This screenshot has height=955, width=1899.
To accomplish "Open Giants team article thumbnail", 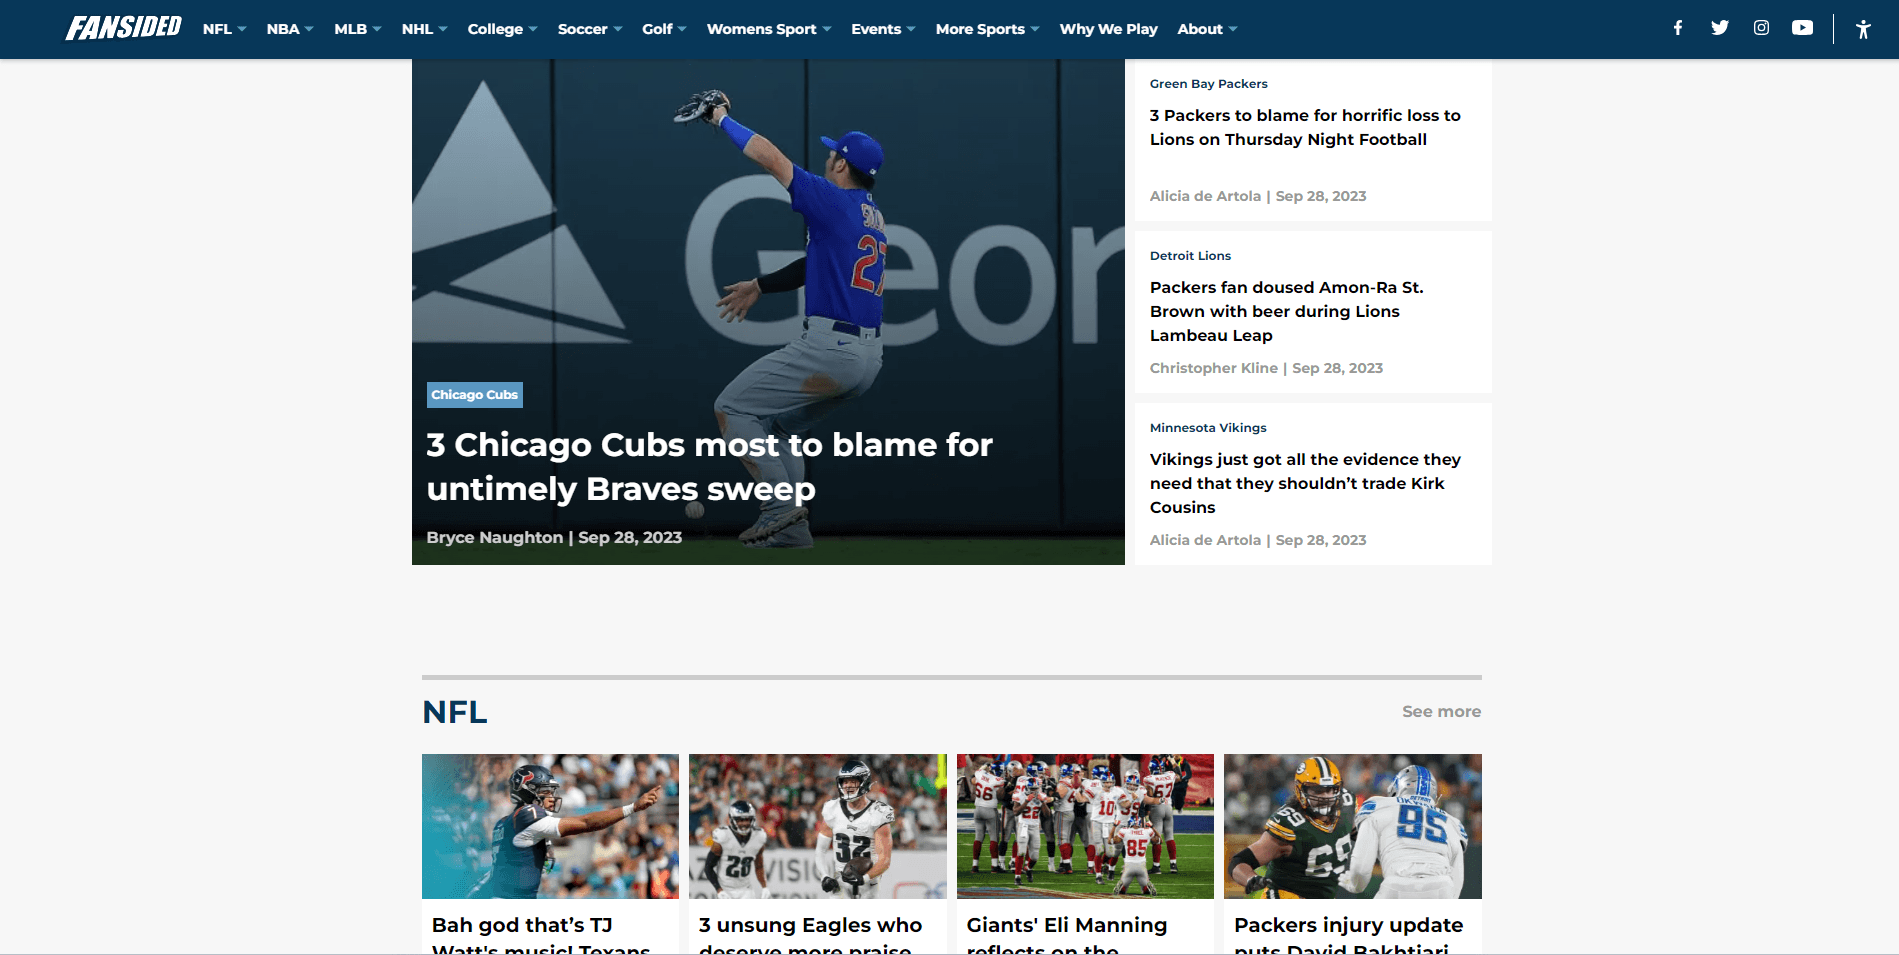I will (x=1085, y=826).
